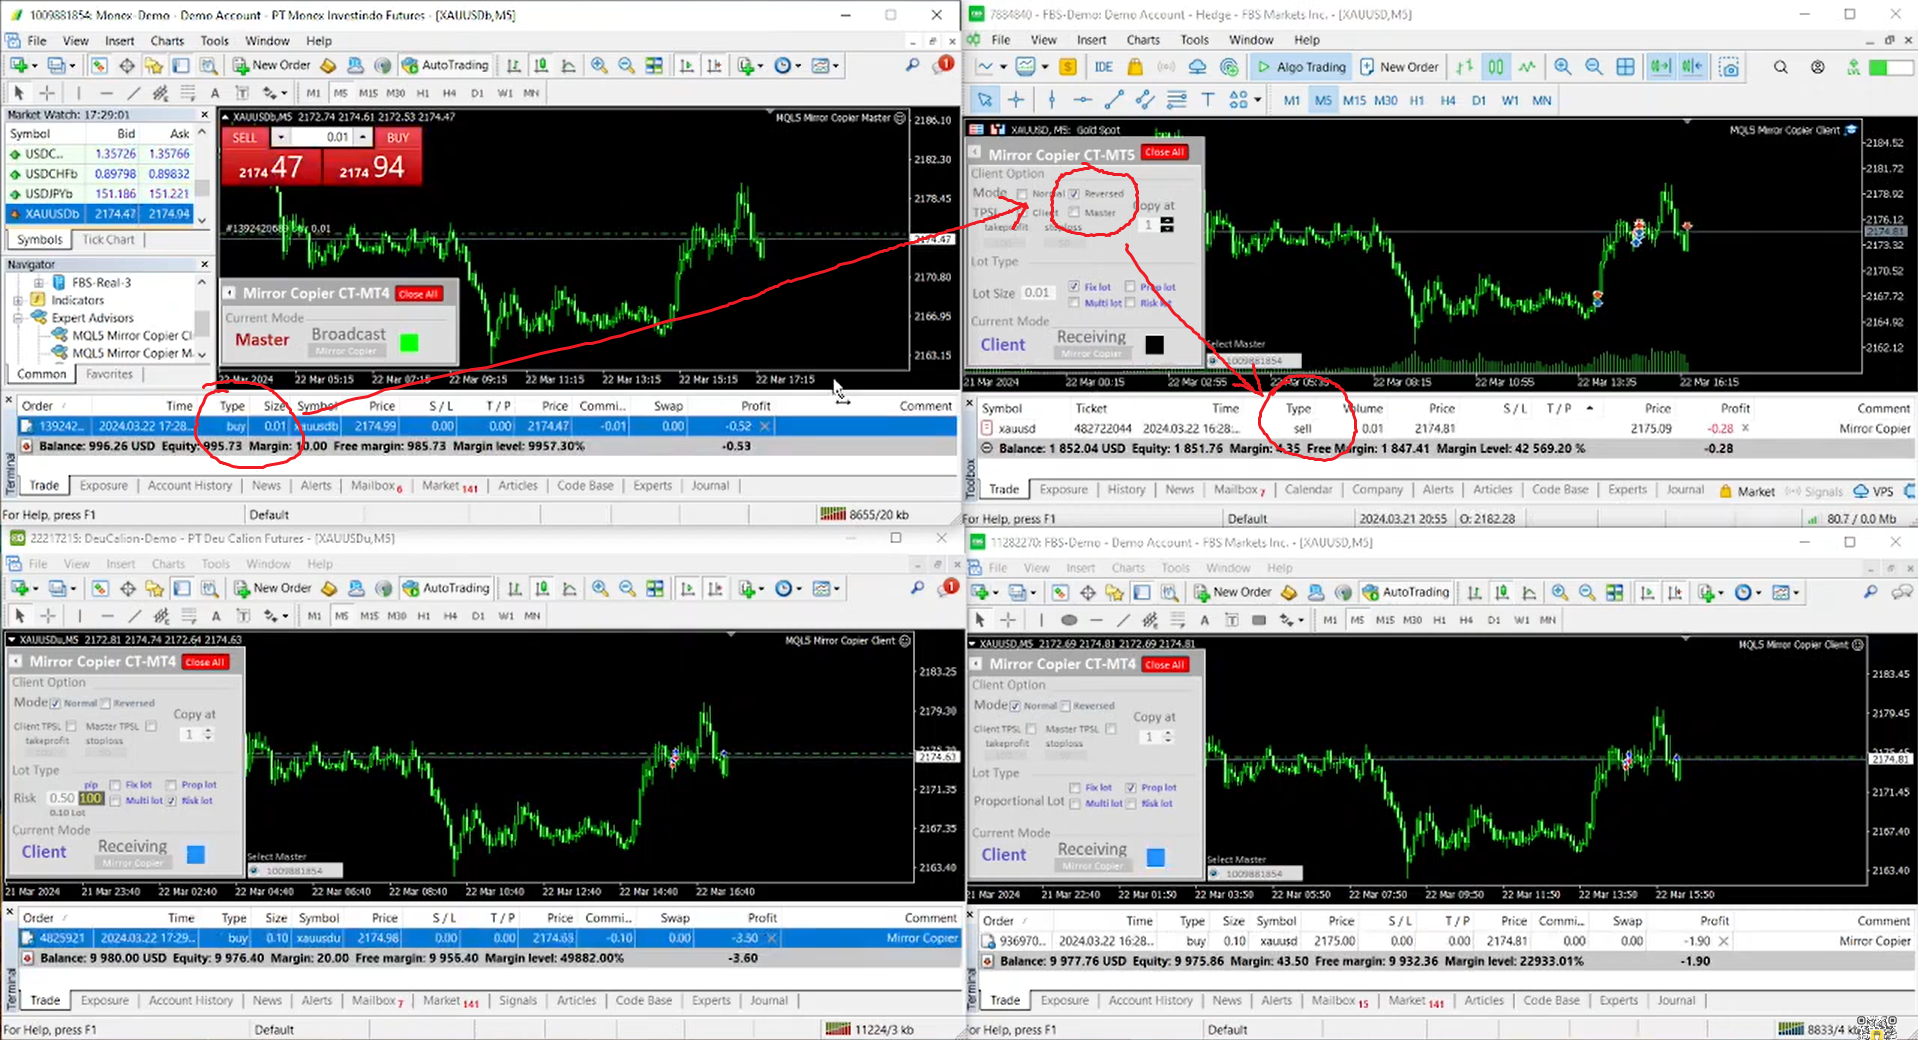1918x1040 pixels.
Task: Open the search magnifier in FBS MT5 toolbar
Action: coord(1781,67)
